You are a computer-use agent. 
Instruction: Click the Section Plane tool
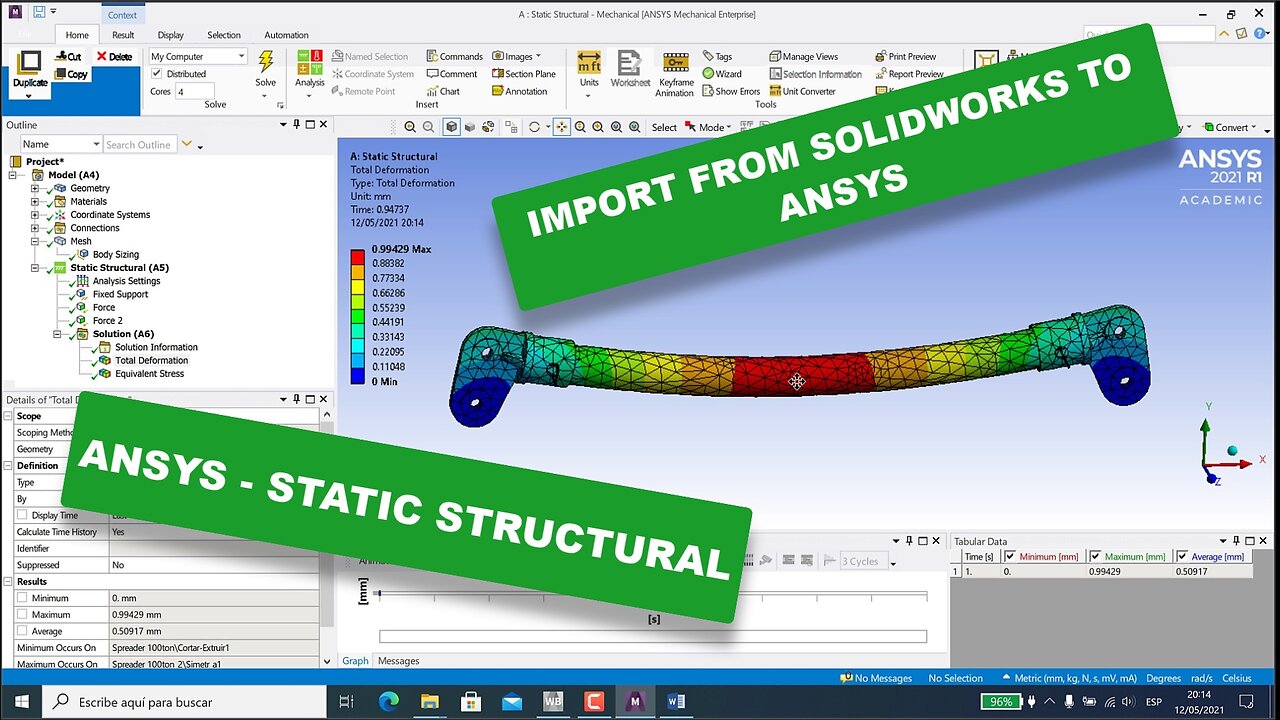click(524, 74)
